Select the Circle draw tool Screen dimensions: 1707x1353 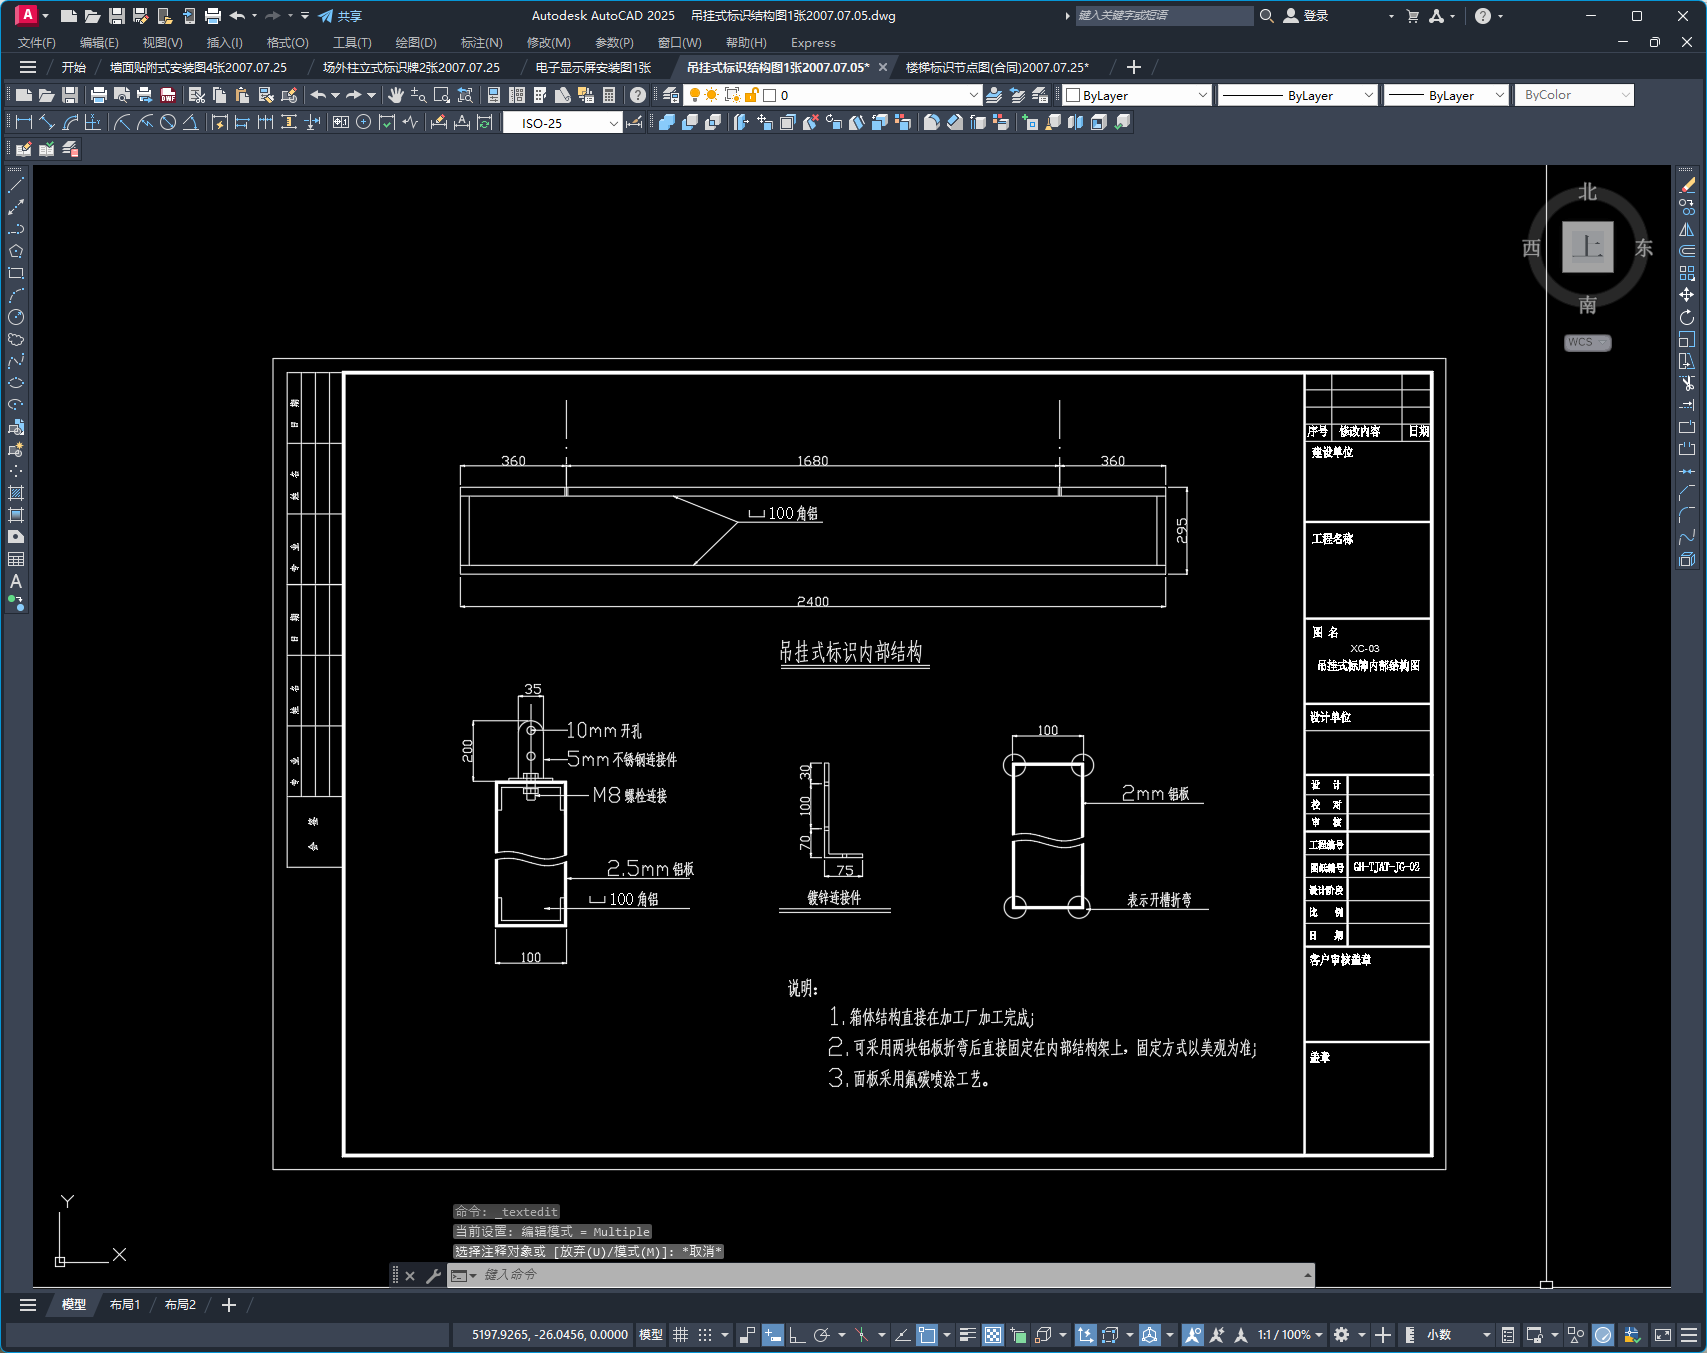point(16,317)
